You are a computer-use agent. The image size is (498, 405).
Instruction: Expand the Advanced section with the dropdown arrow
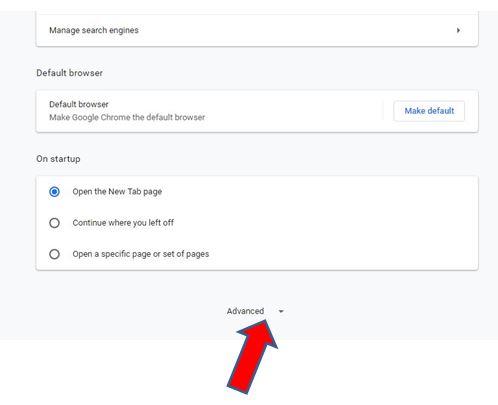point(281,311)
